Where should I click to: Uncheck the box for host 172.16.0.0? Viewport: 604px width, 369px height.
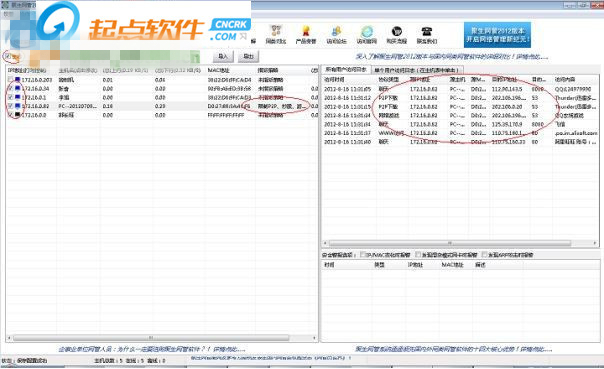tap(10, 115)
